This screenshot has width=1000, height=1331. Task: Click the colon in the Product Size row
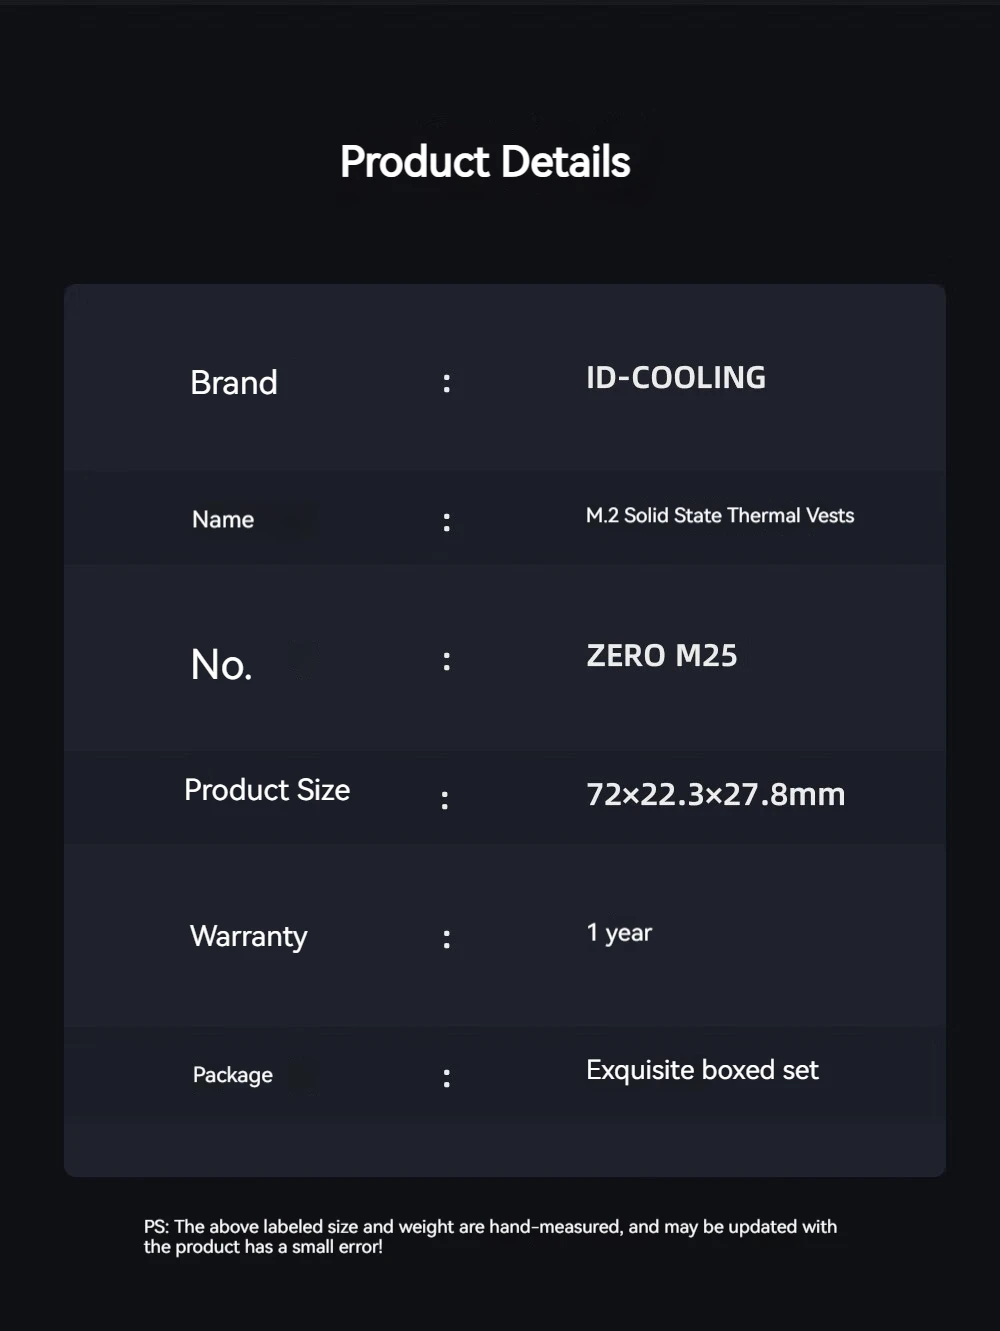pyautogui.click(x=445, y=800)
